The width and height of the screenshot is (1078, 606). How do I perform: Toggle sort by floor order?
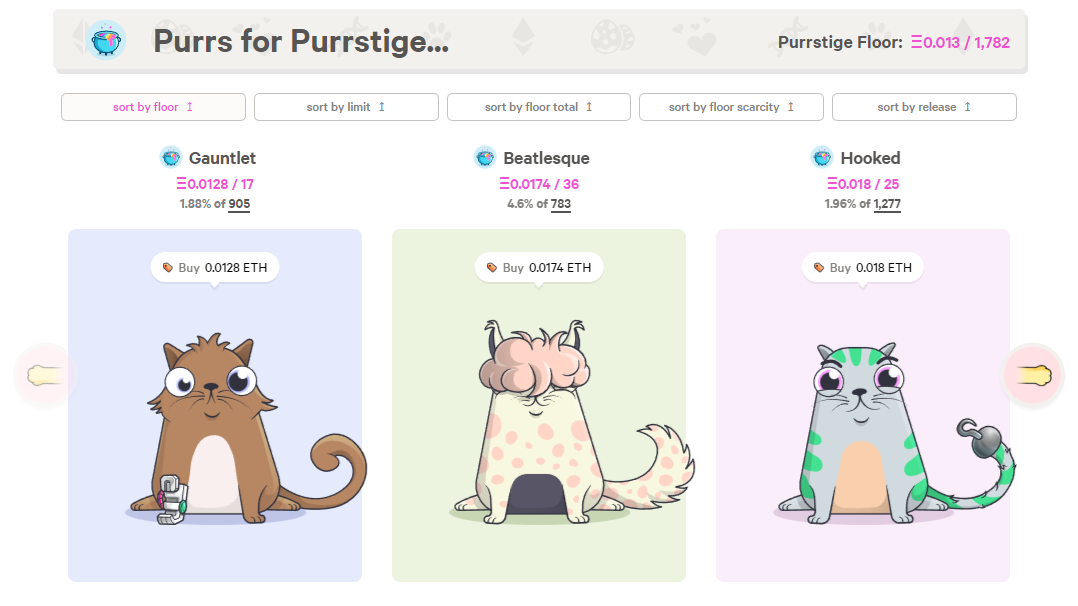point(153,107)
